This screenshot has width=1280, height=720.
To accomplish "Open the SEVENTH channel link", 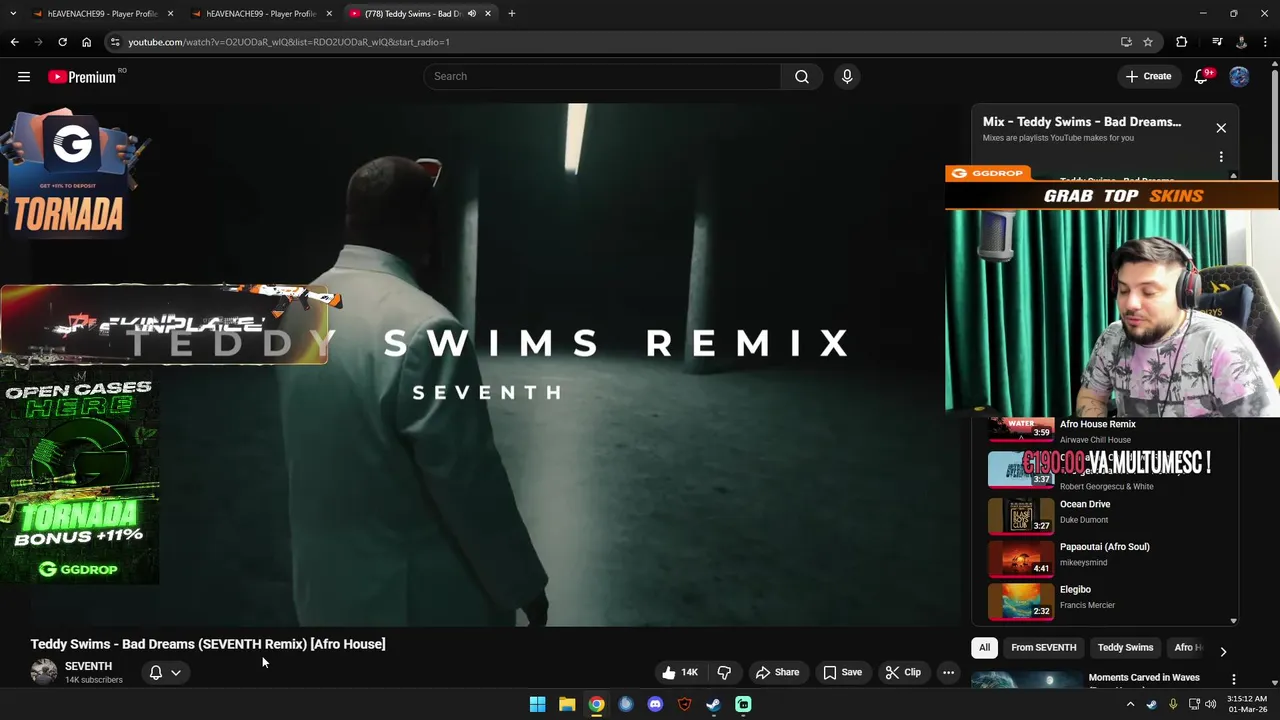I will [88, 666].
